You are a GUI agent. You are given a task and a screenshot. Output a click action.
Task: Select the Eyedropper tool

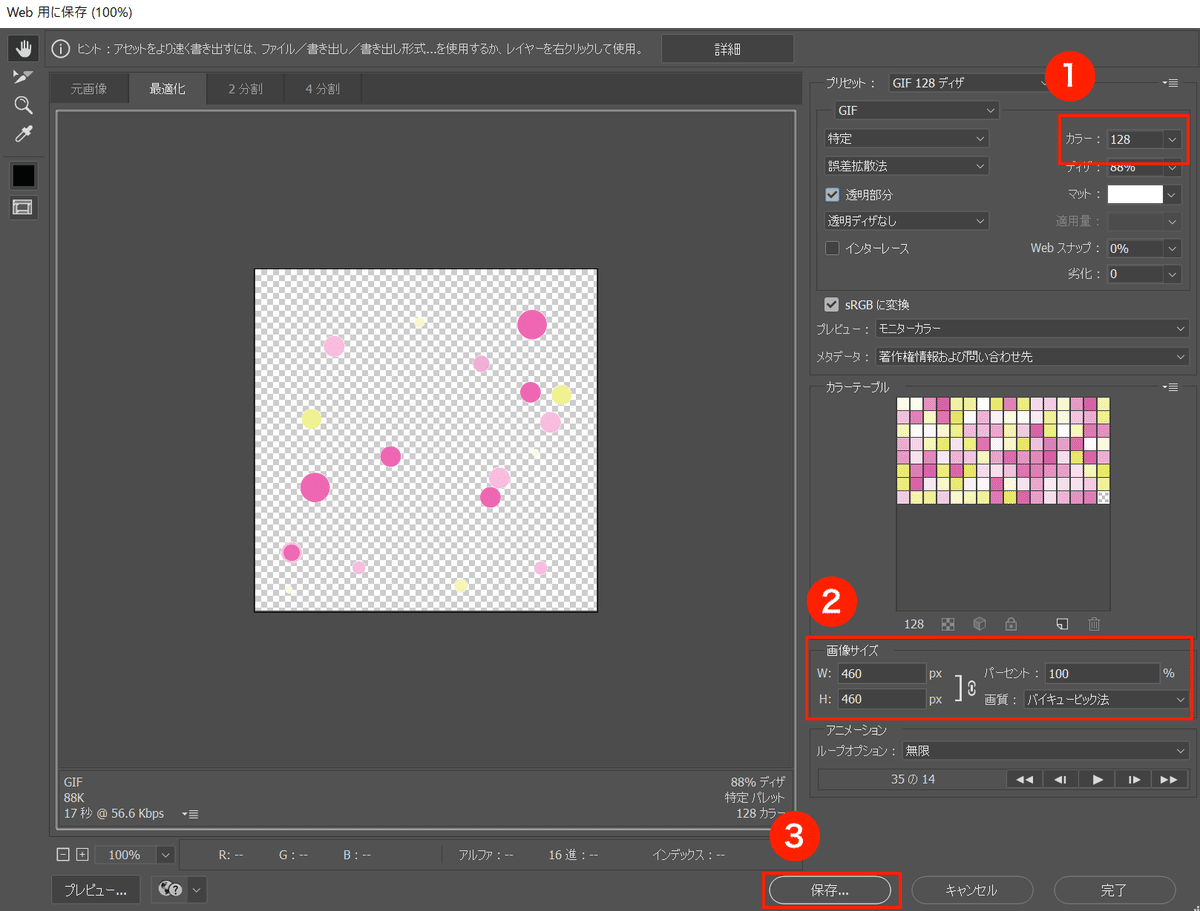click(x=22, y=133)
